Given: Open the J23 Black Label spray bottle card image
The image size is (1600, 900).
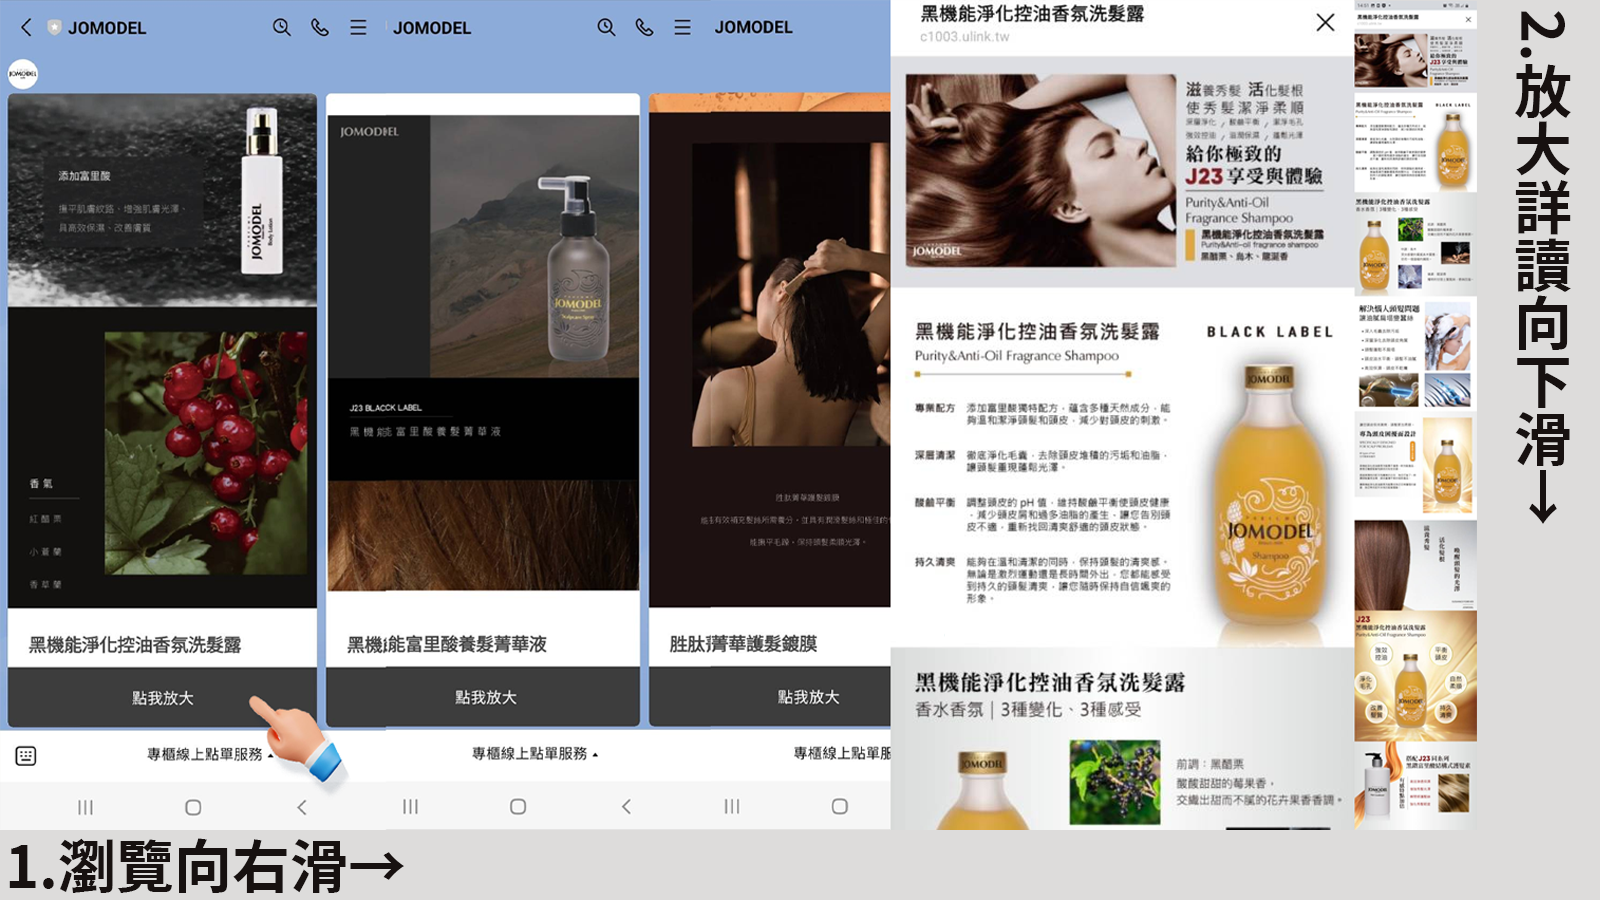Looking at the screenshot, I should click(484, 353).
